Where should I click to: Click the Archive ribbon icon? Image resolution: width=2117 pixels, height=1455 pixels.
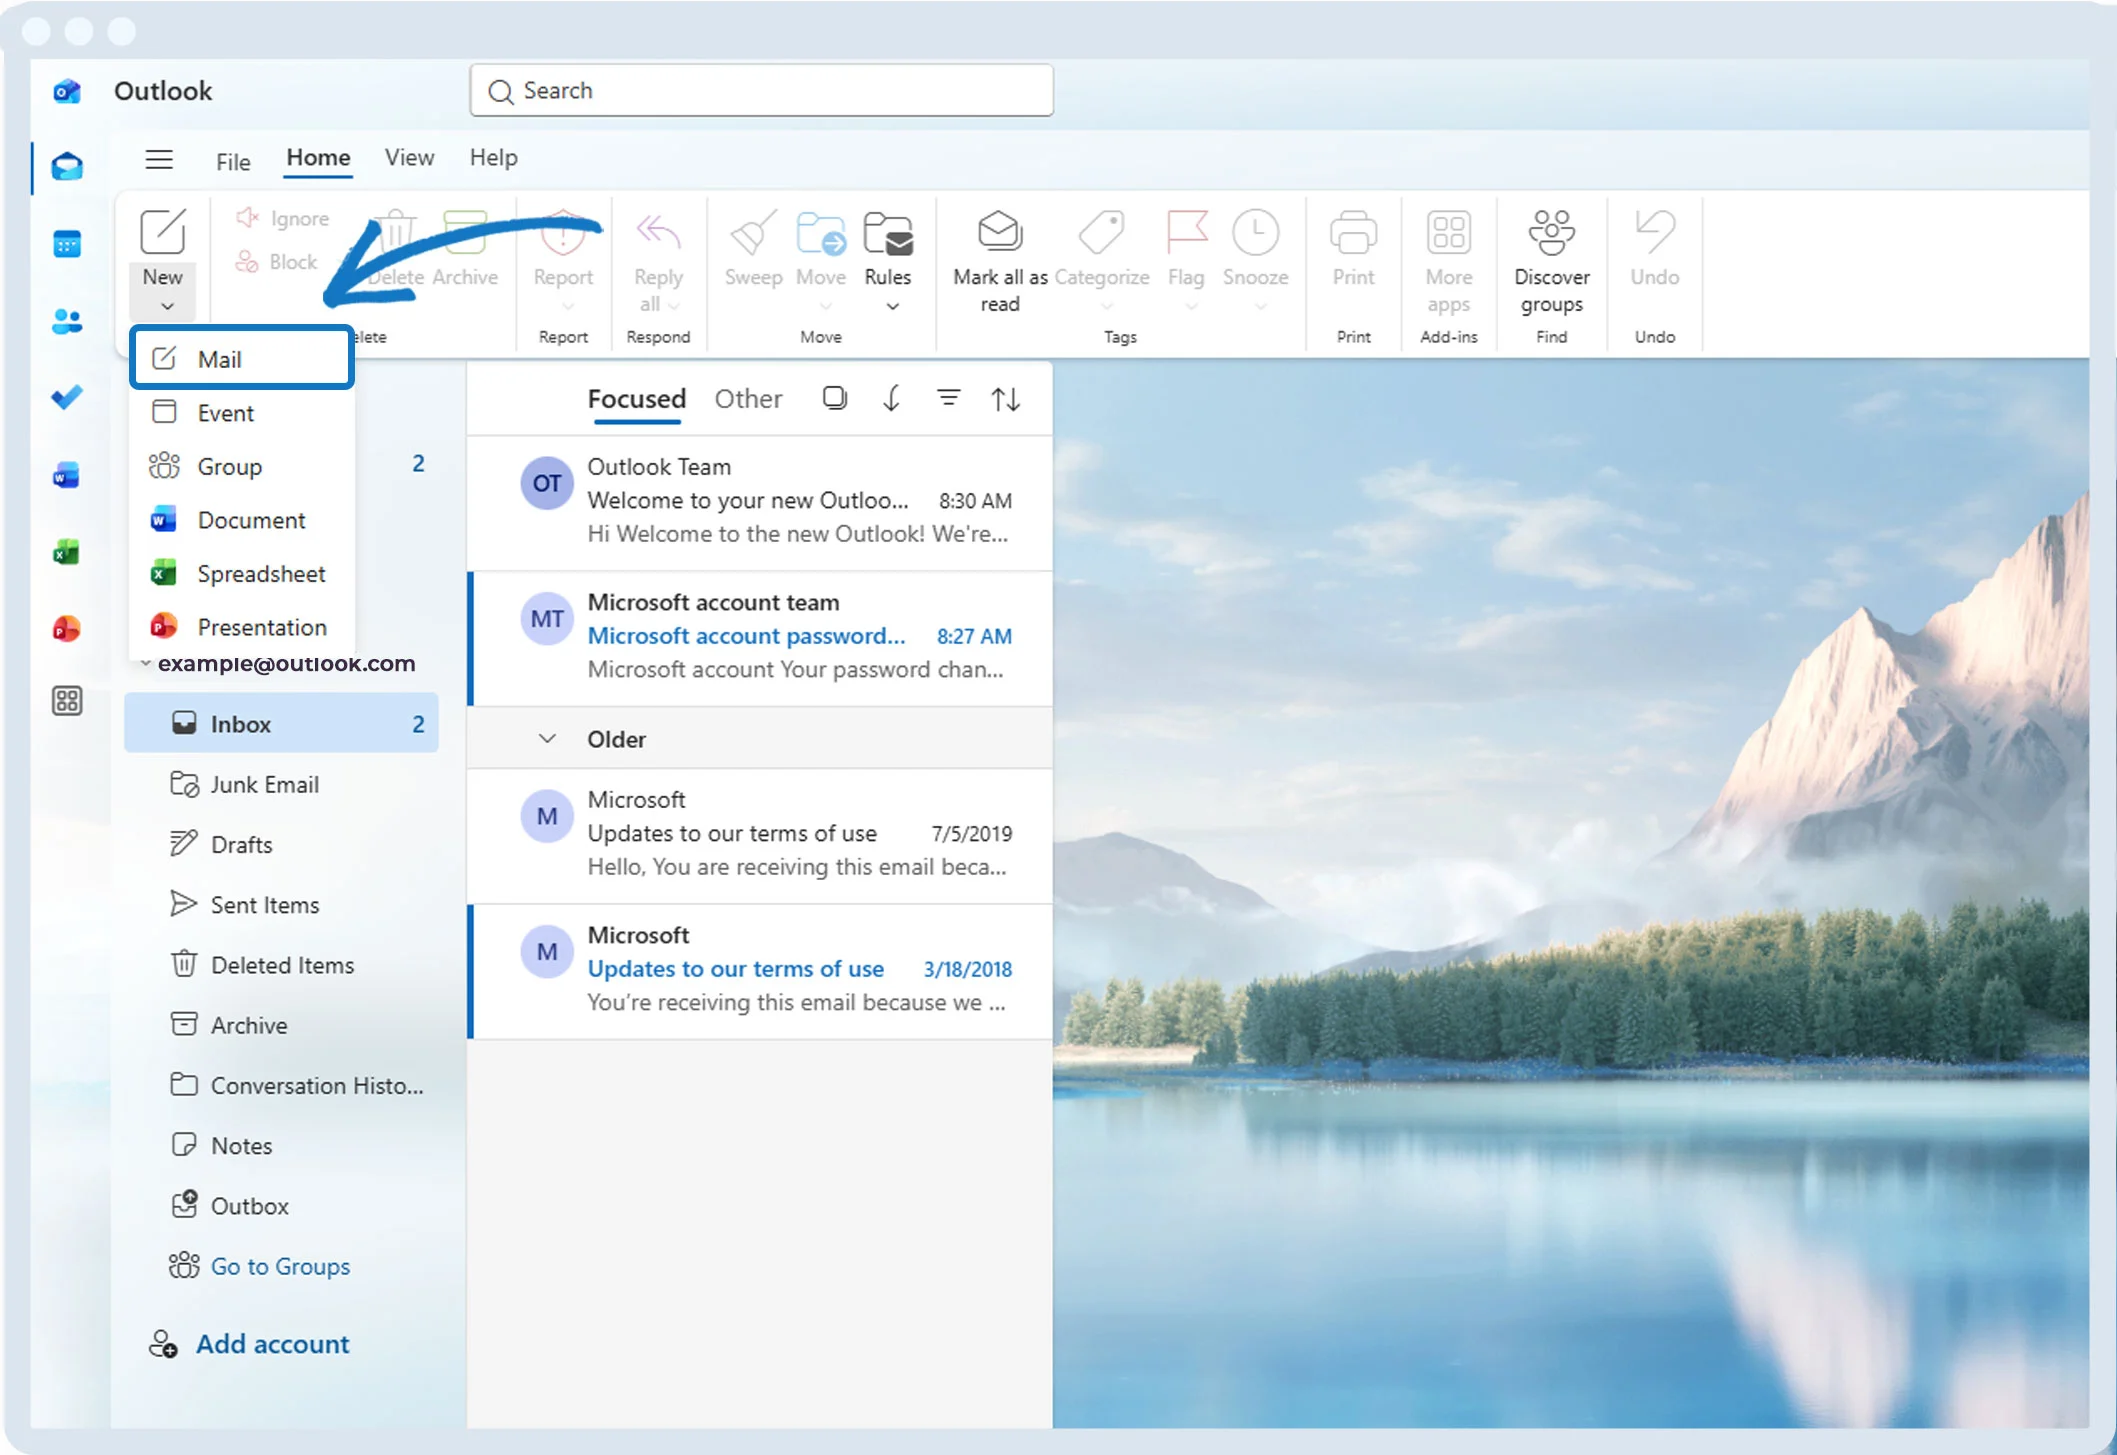point(465,233)
